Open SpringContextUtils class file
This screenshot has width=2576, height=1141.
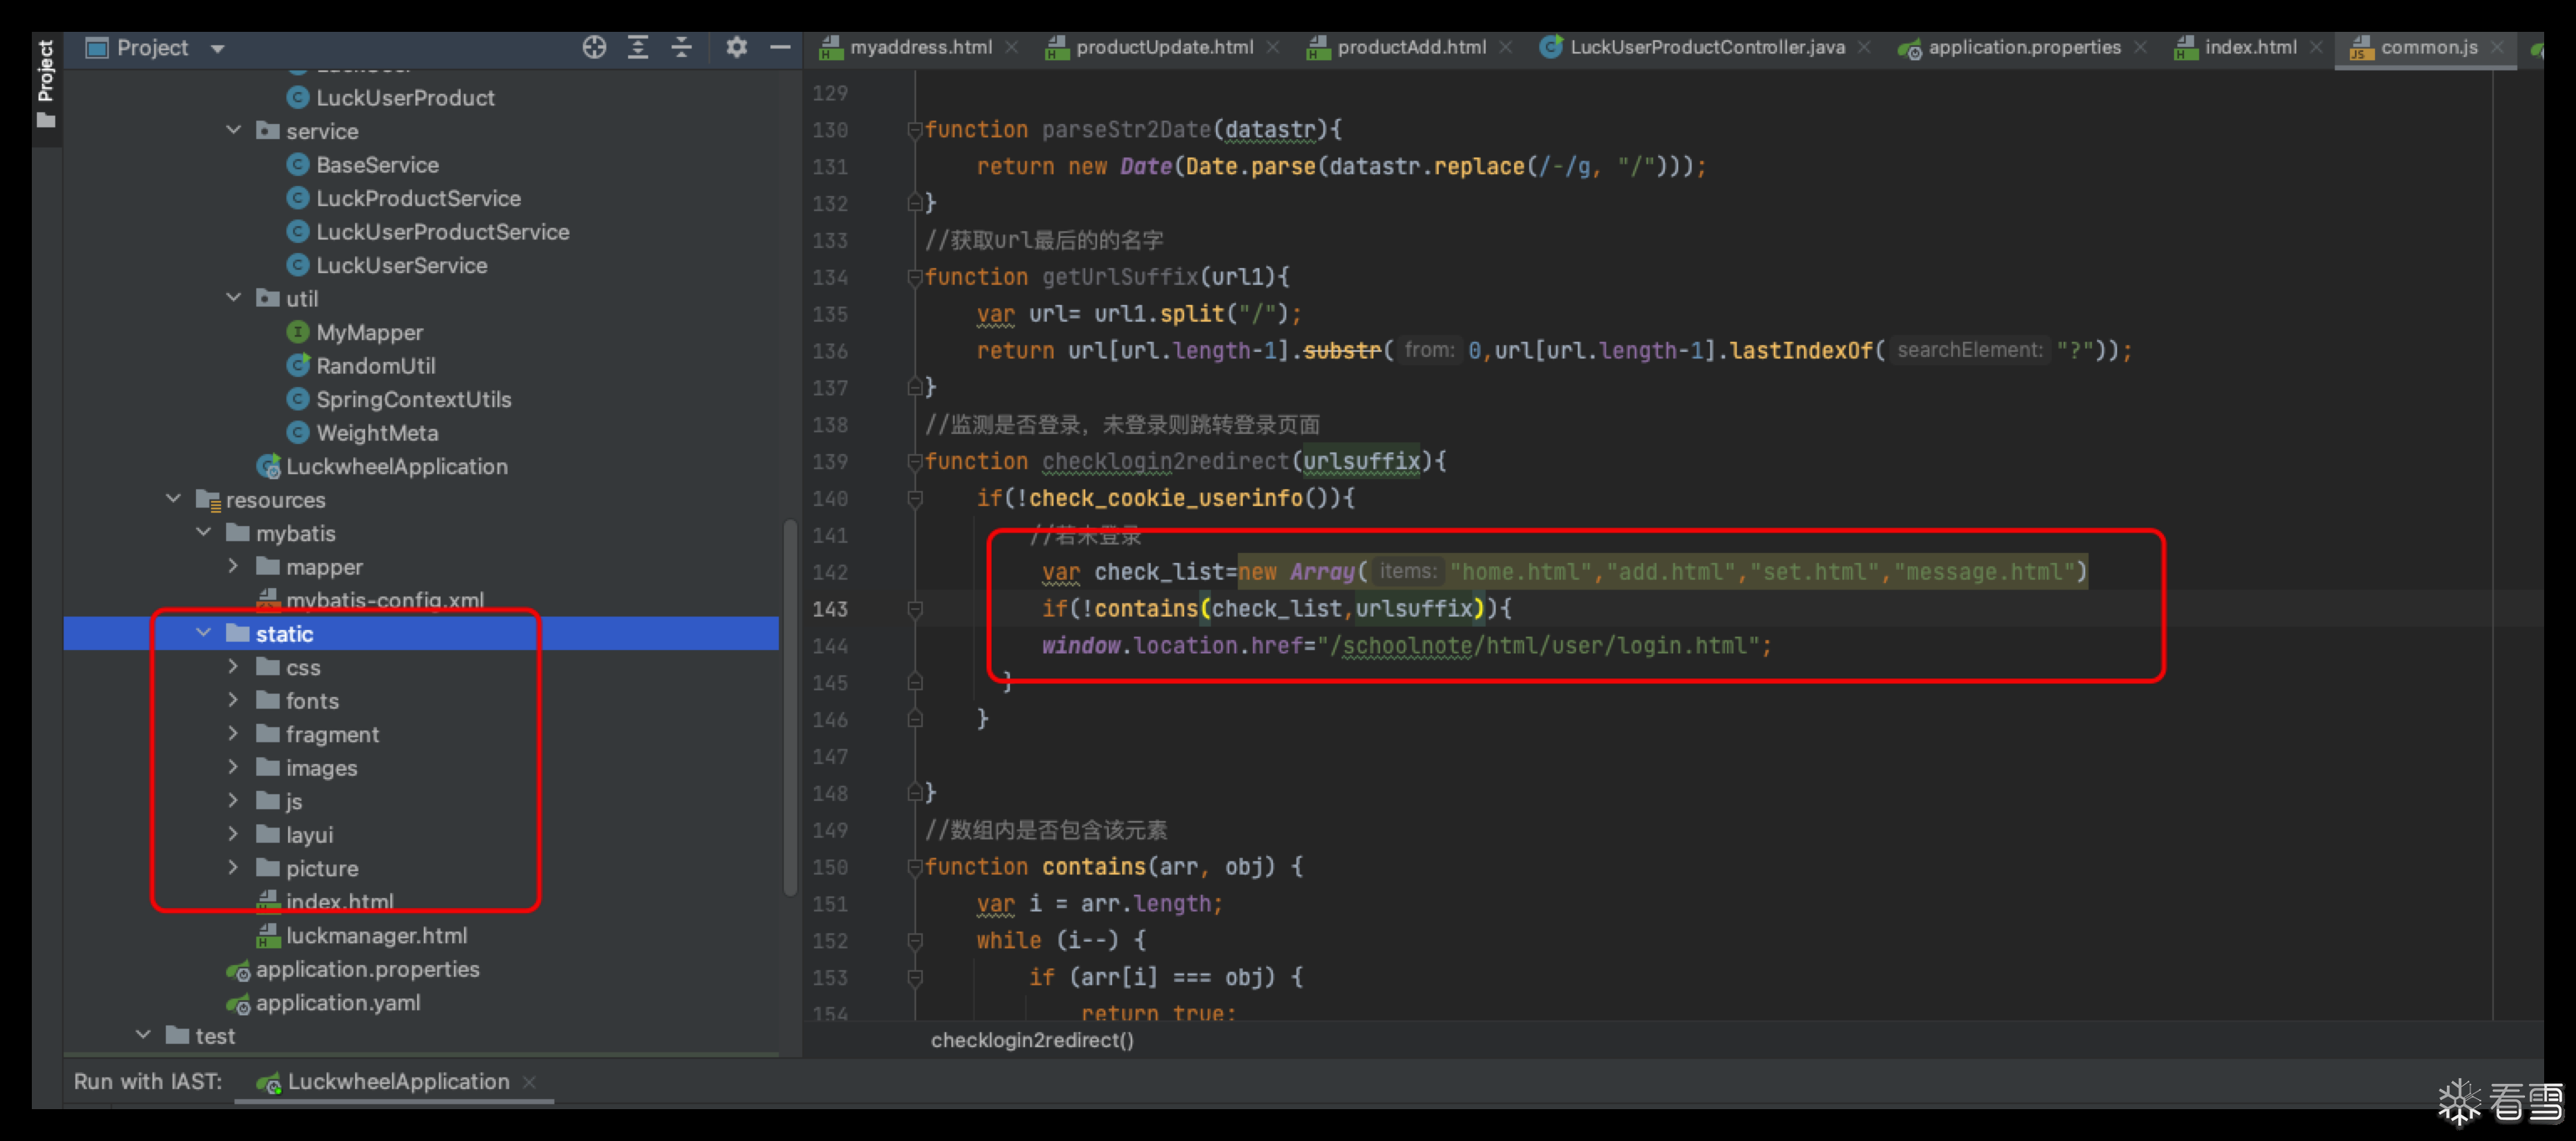[399, 399]
